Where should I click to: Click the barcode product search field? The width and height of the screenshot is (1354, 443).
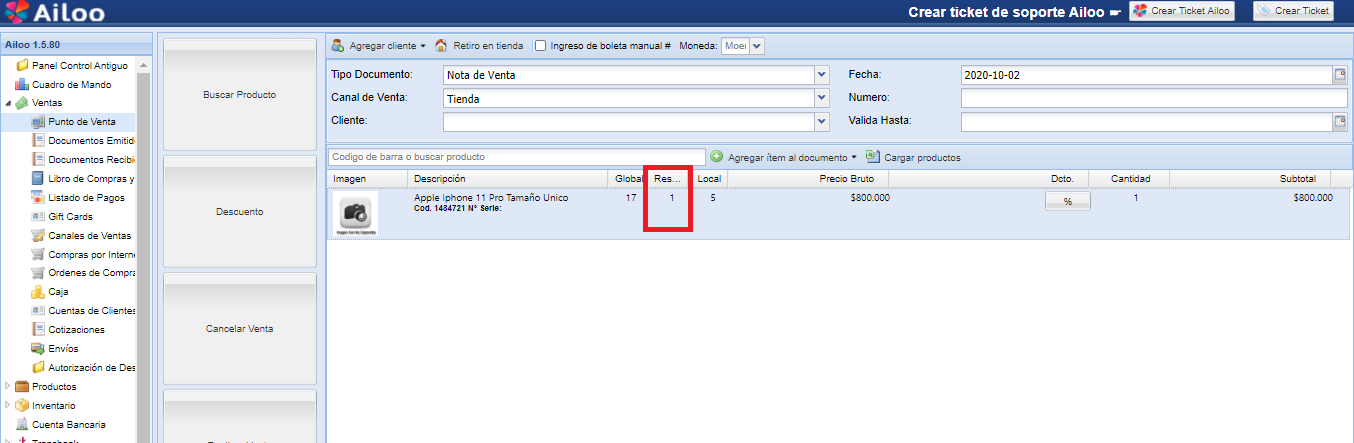(516, 157)
